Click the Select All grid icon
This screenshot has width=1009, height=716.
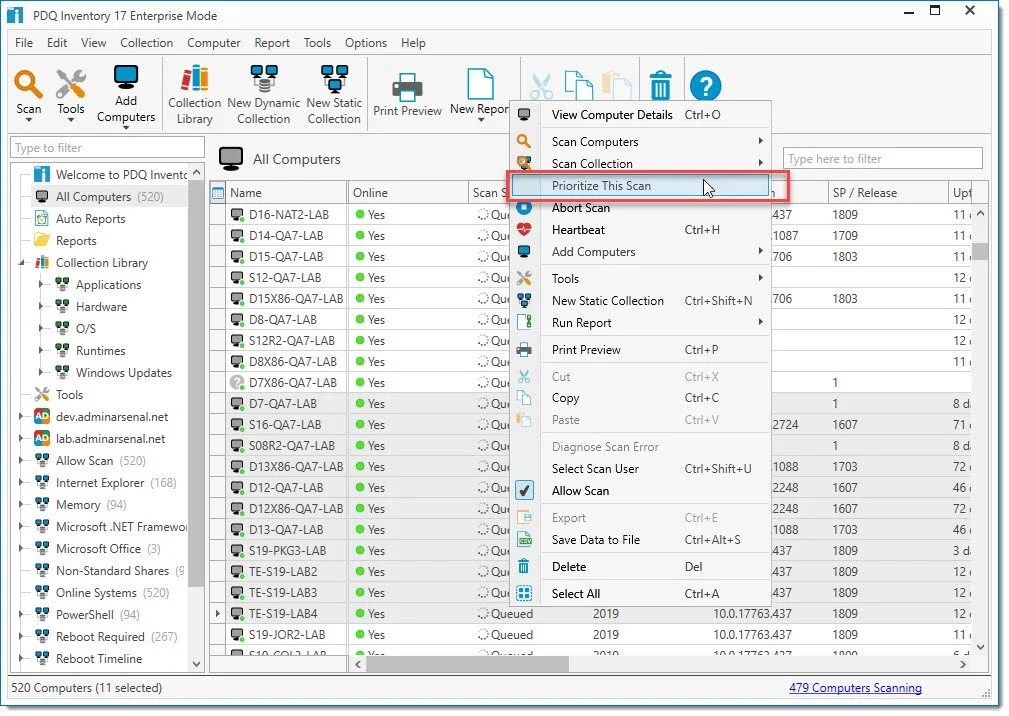coord(524,593)
